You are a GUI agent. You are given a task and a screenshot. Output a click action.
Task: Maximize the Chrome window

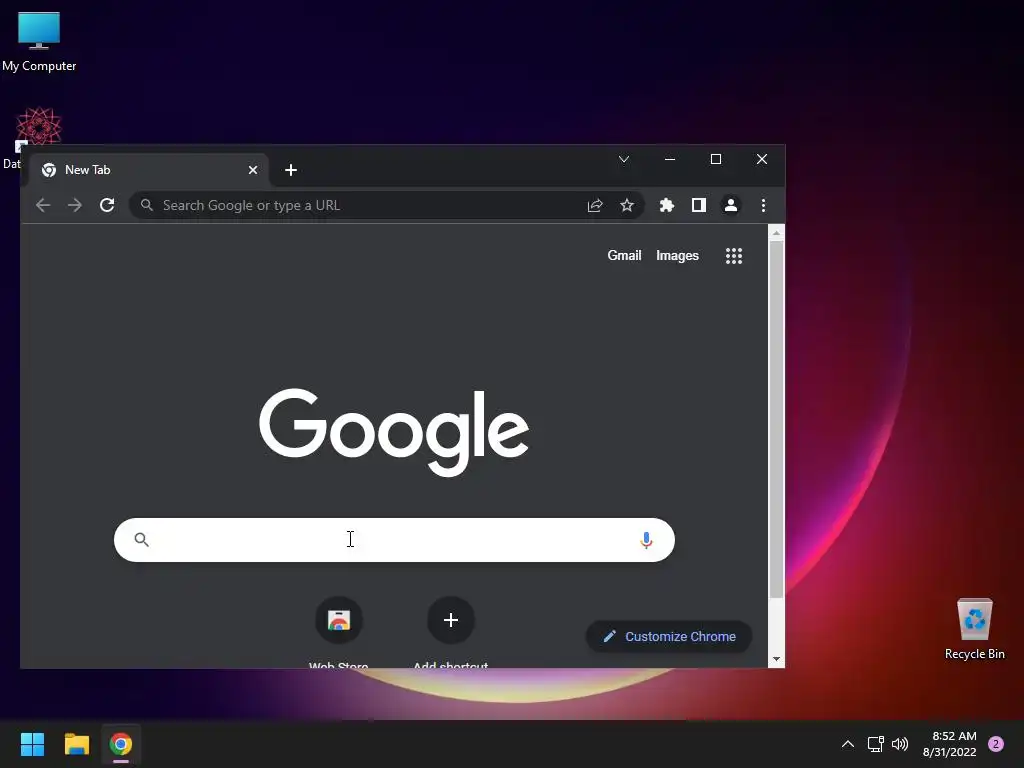pos(716,159)
